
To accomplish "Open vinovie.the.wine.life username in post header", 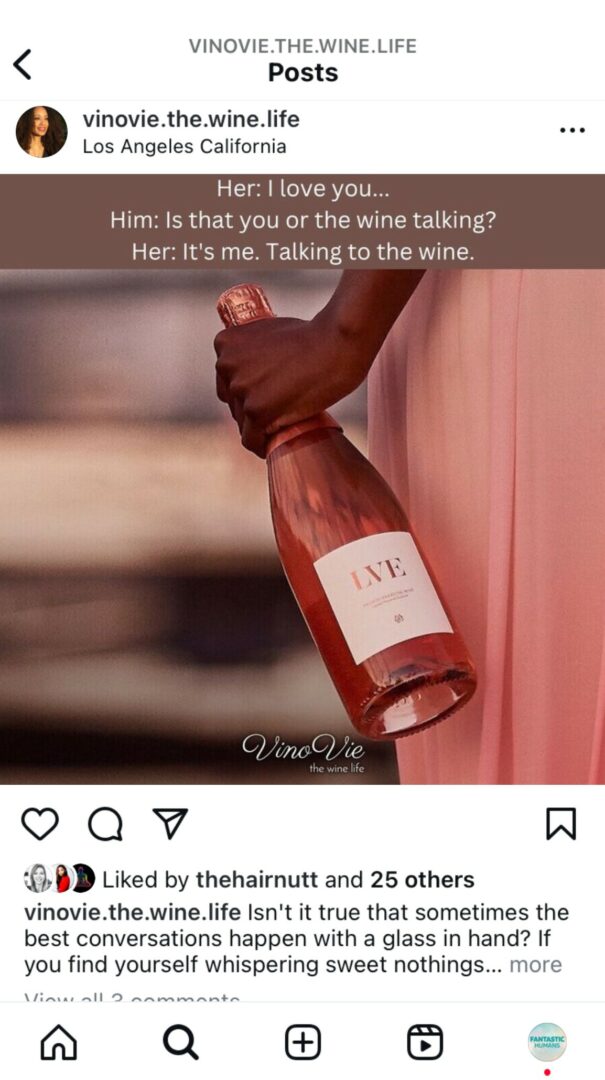I will click(191, 119).
